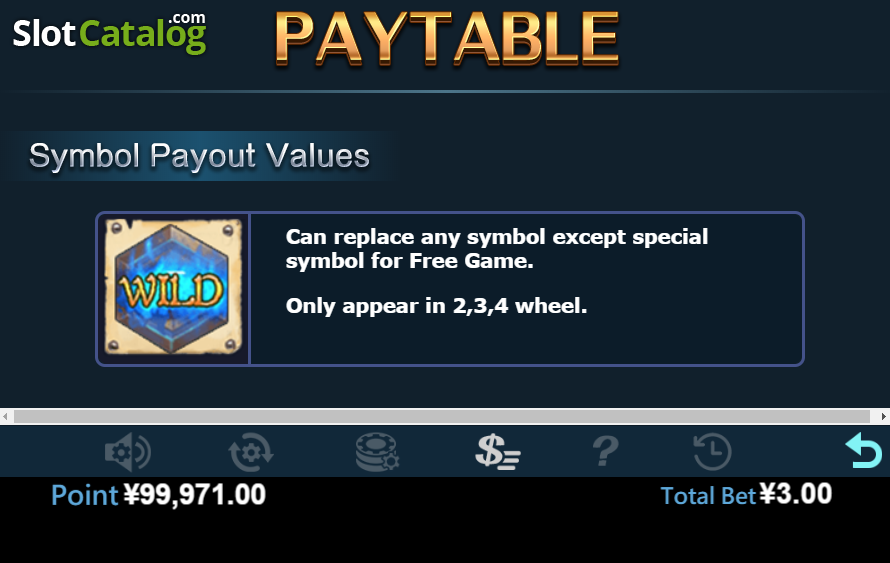Open the auto-spin settings icon

pyautogui.click(x=251, y=452)
